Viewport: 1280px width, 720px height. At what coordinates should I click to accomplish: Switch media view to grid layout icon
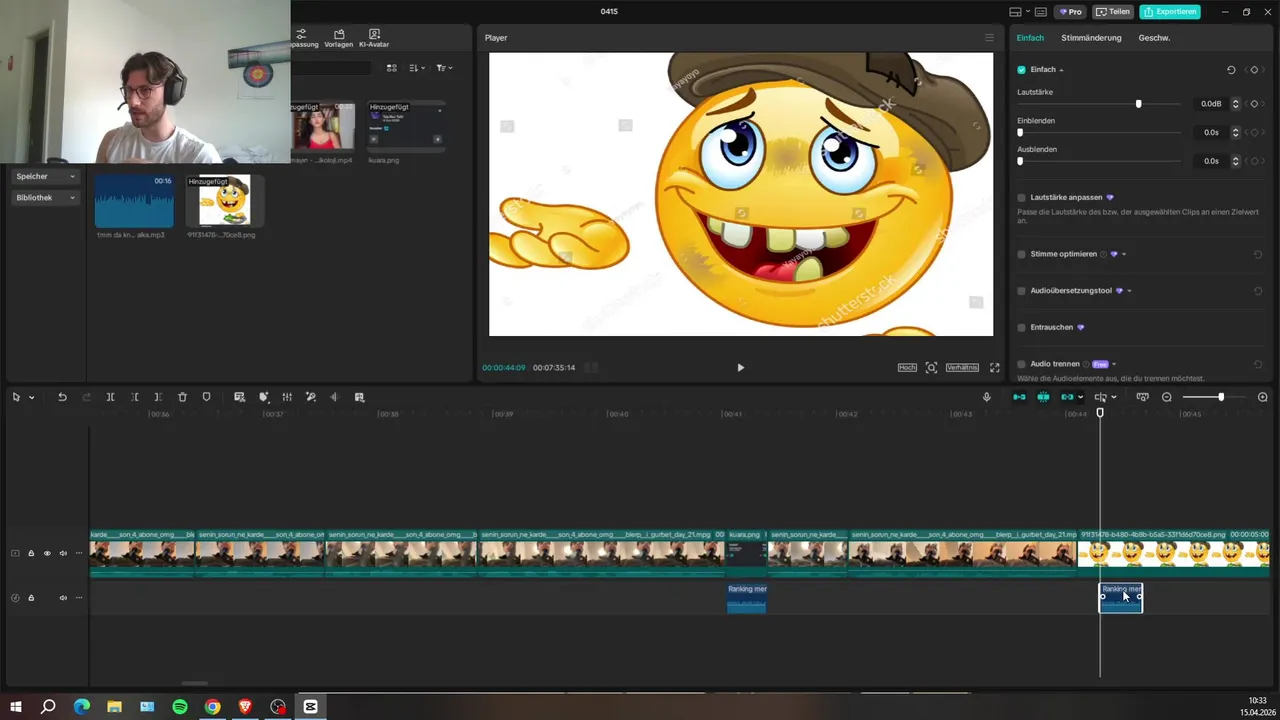click(x=391, y=68)
